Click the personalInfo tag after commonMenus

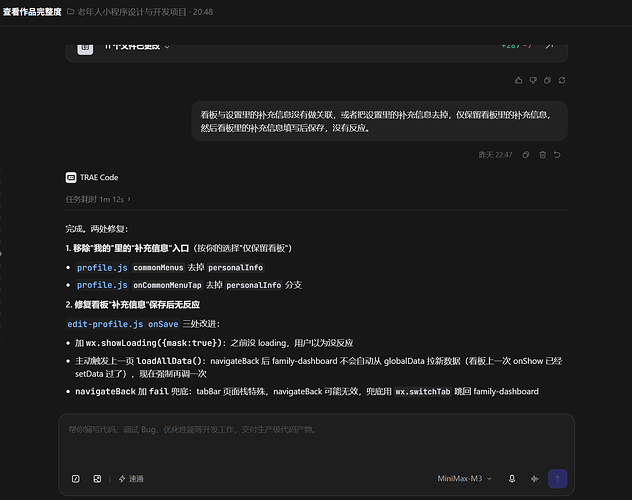tap(235, 268)
